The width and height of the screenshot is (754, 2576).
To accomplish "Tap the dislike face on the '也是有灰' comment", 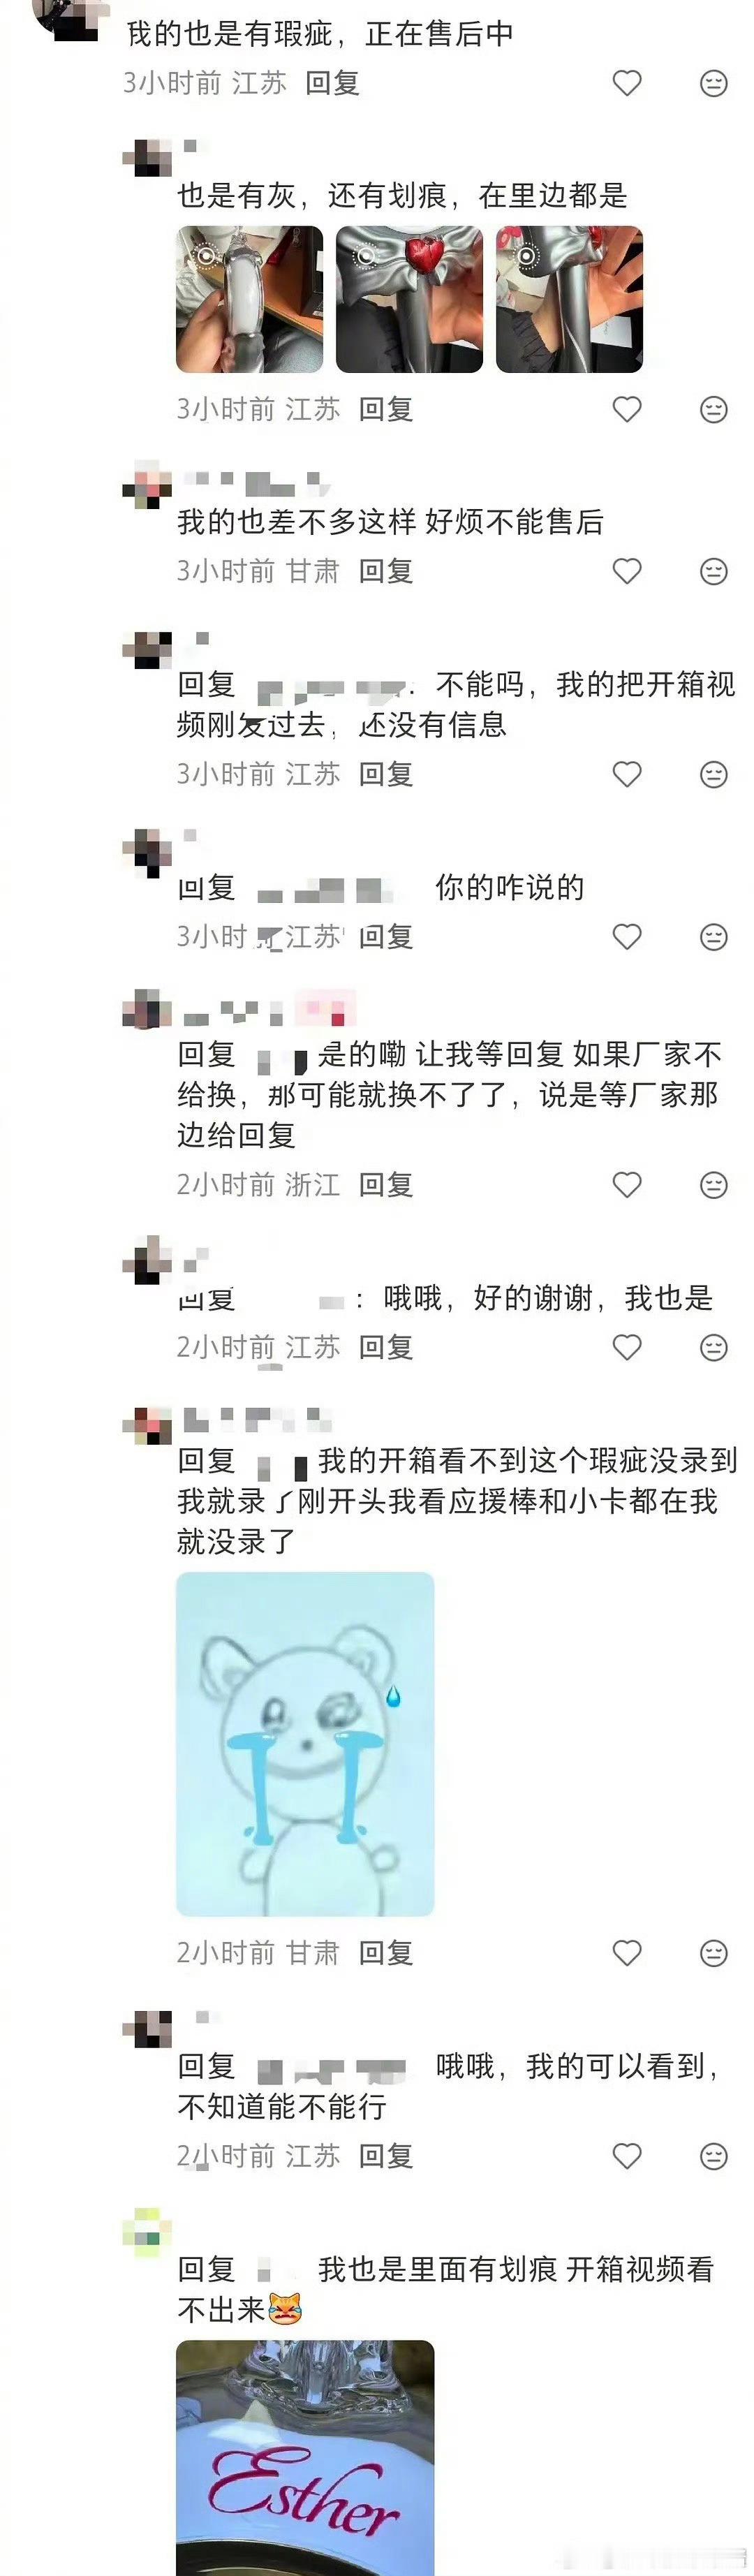I will coord(713,409).
